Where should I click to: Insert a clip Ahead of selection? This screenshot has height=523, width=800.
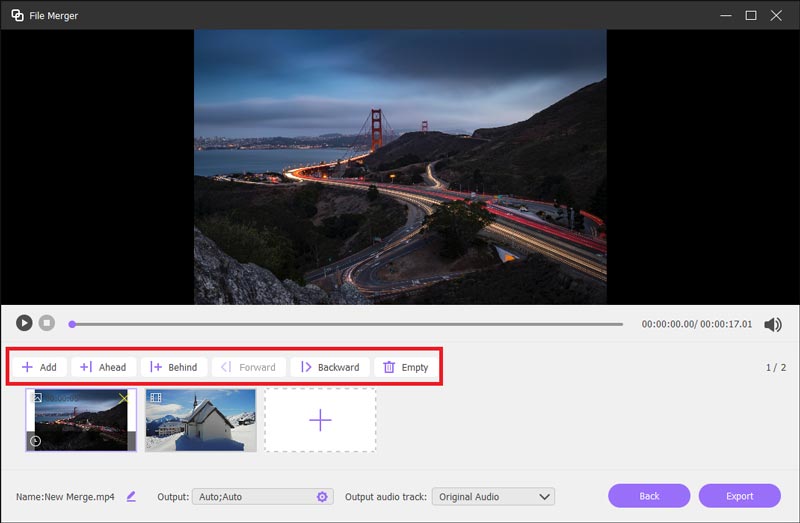pos(103,367)
